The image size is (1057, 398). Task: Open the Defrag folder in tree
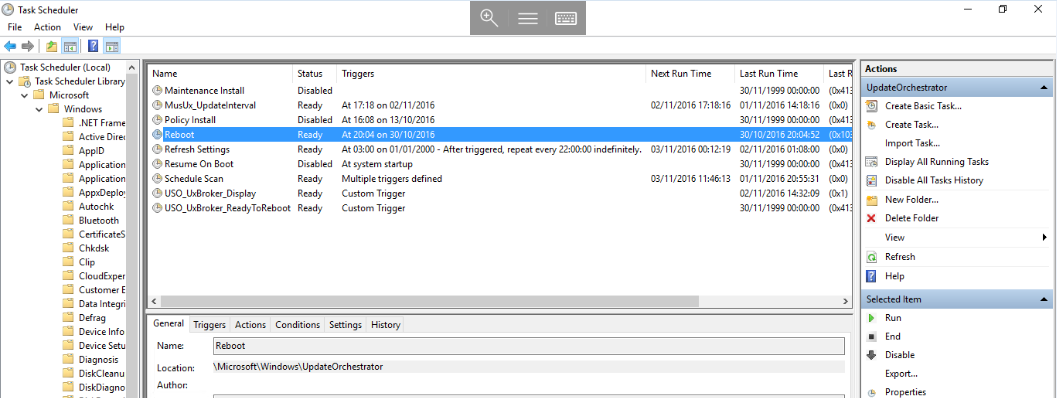92,318
